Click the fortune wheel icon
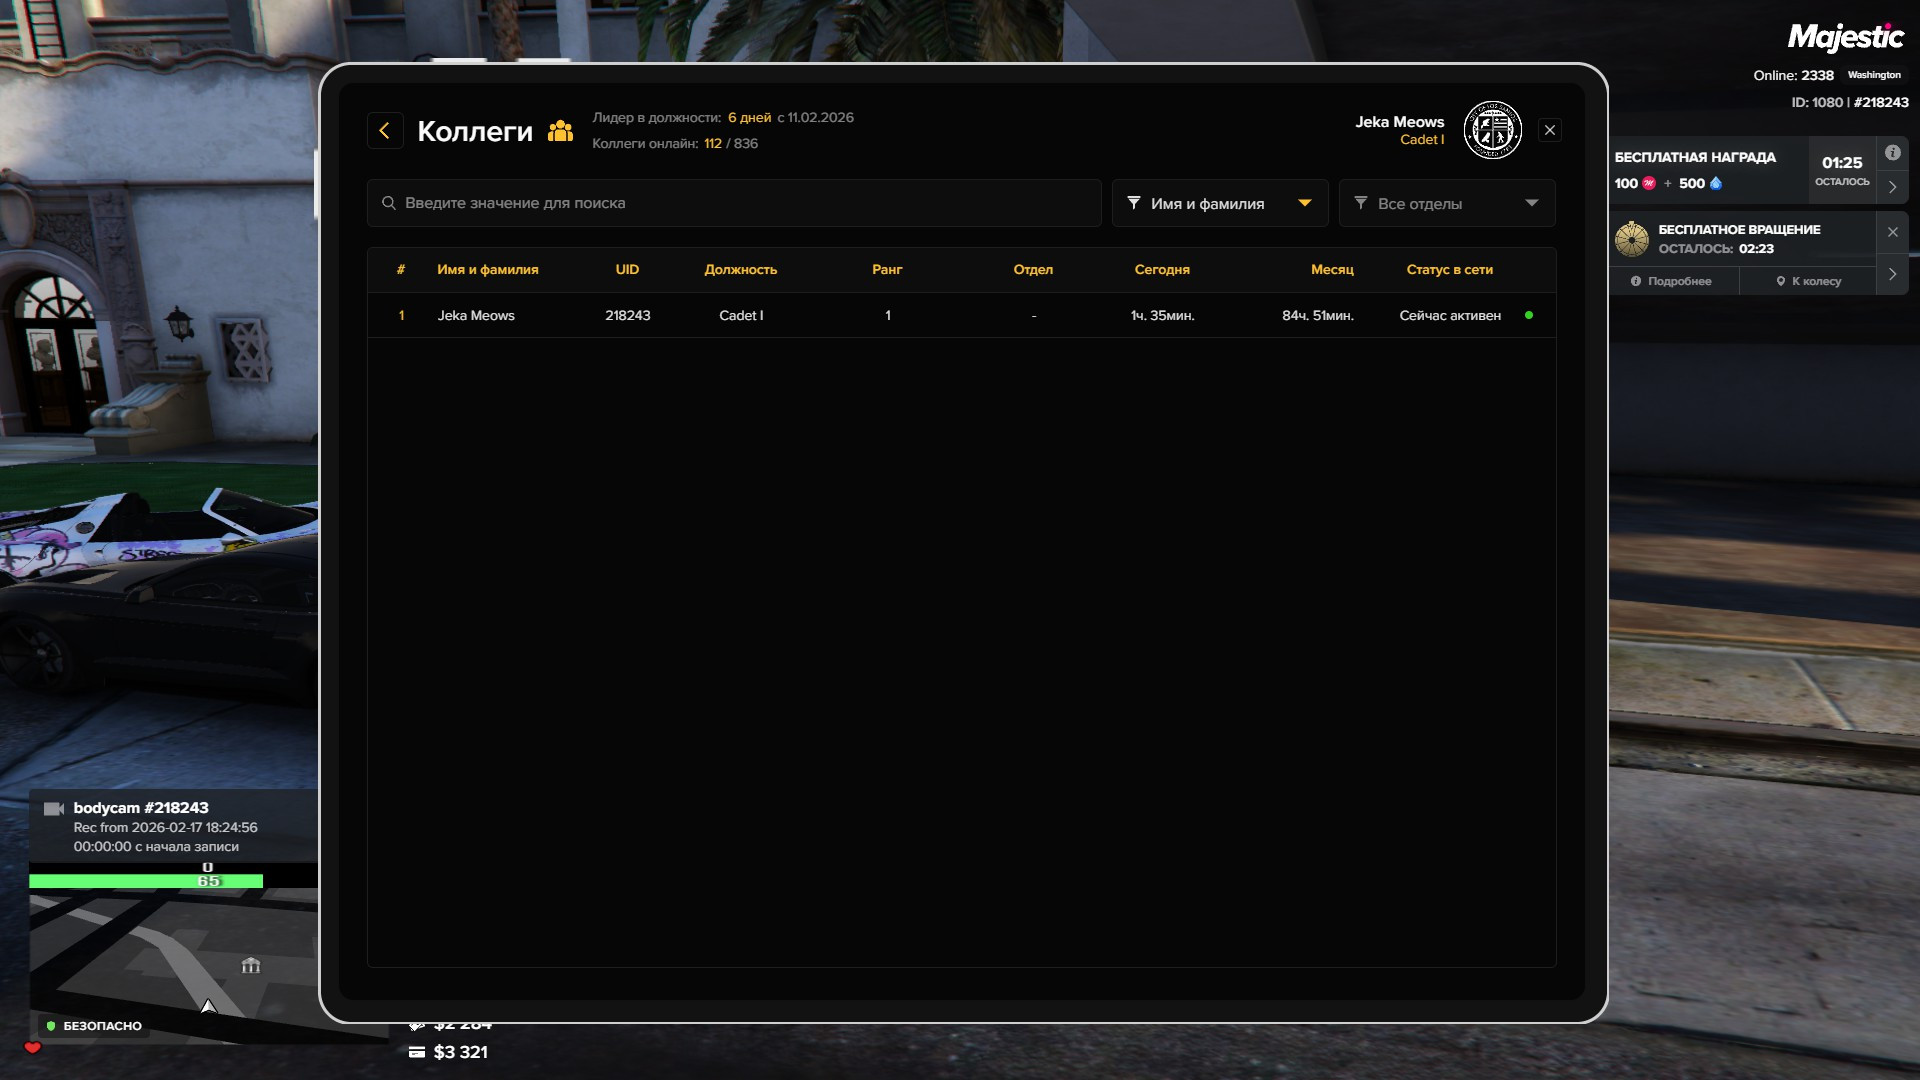The width and height of the screenshot is (1920, 1080). pos(1631,239)
